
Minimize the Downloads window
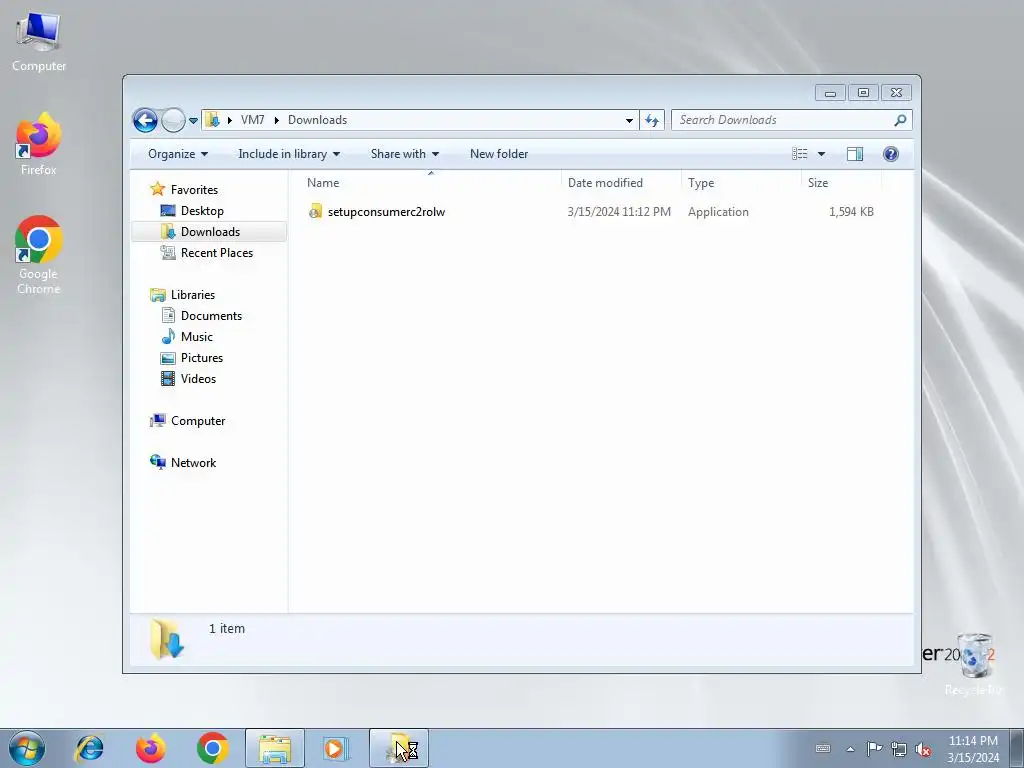pos(830,93)
